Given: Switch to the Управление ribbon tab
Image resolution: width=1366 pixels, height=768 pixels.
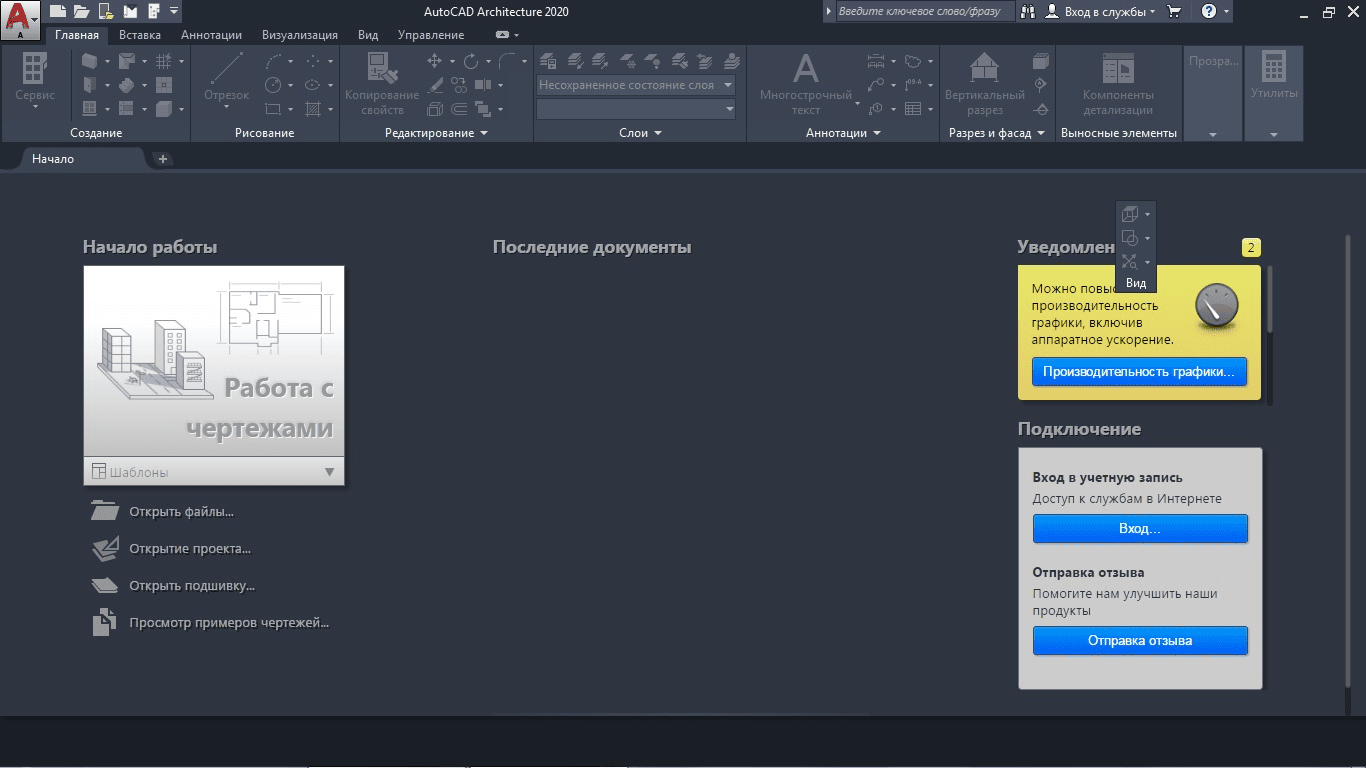Looking at the screenshot, I should 431,35.
